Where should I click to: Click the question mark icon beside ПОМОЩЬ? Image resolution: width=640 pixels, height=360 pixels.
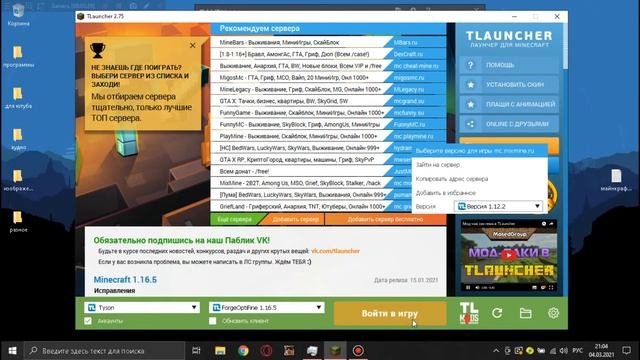[x=471, y=65]
